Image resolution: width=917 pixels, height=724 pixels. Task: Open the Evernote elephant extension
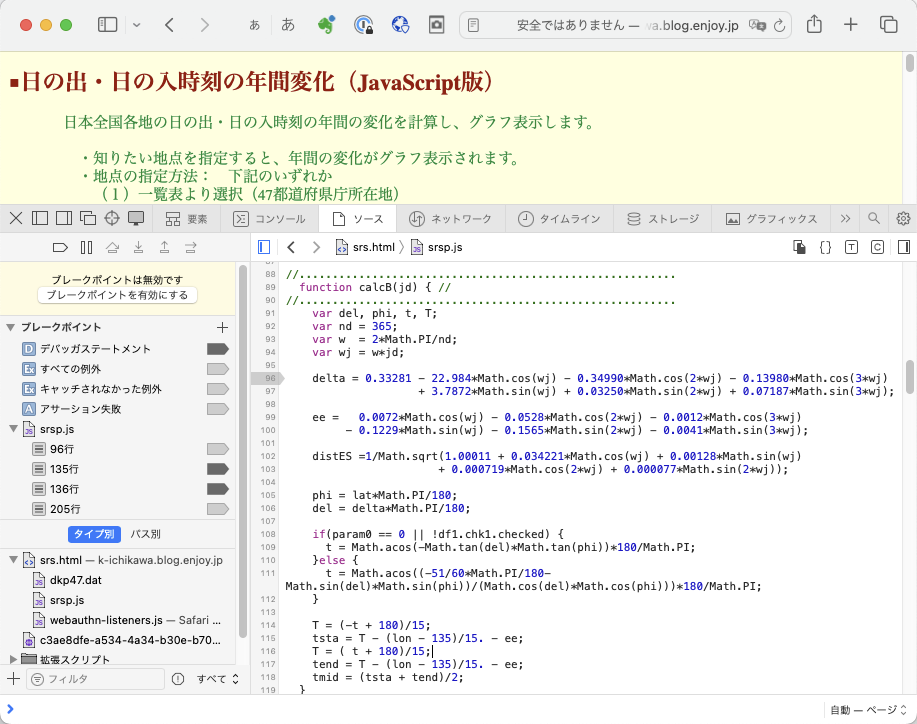point(326,25)
